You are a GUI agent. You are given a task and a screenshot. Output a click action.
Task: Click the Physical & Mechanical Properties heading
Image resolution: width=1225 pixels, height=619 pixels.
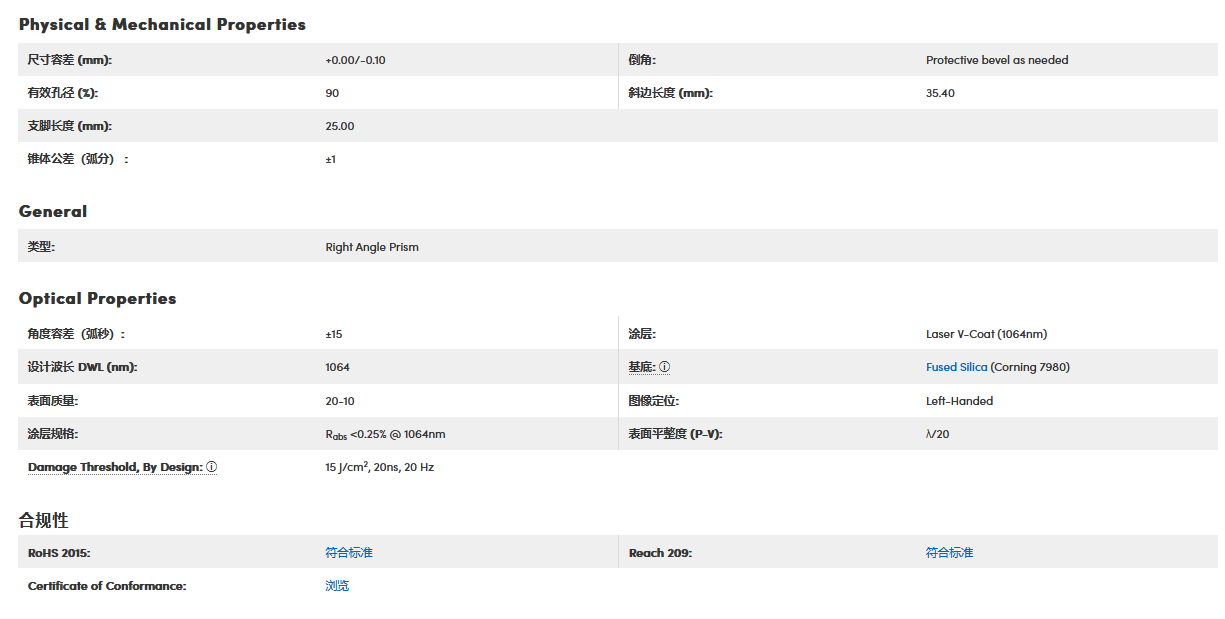tap(162, 24)
